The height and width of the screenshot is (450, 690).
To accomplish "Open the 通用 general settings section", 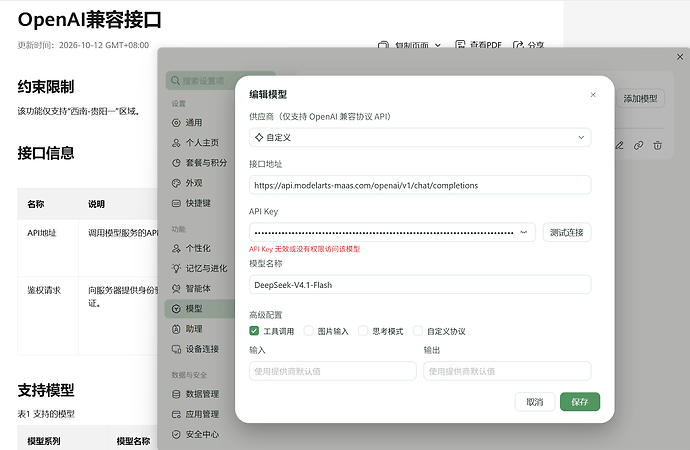I will 194,123.
